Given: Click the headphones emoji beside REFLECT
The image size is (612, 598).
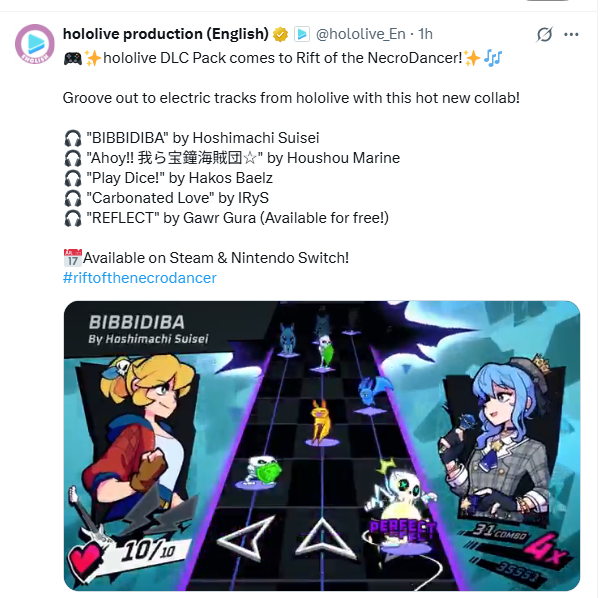Looking at the screenshot, I should [73, 218].
